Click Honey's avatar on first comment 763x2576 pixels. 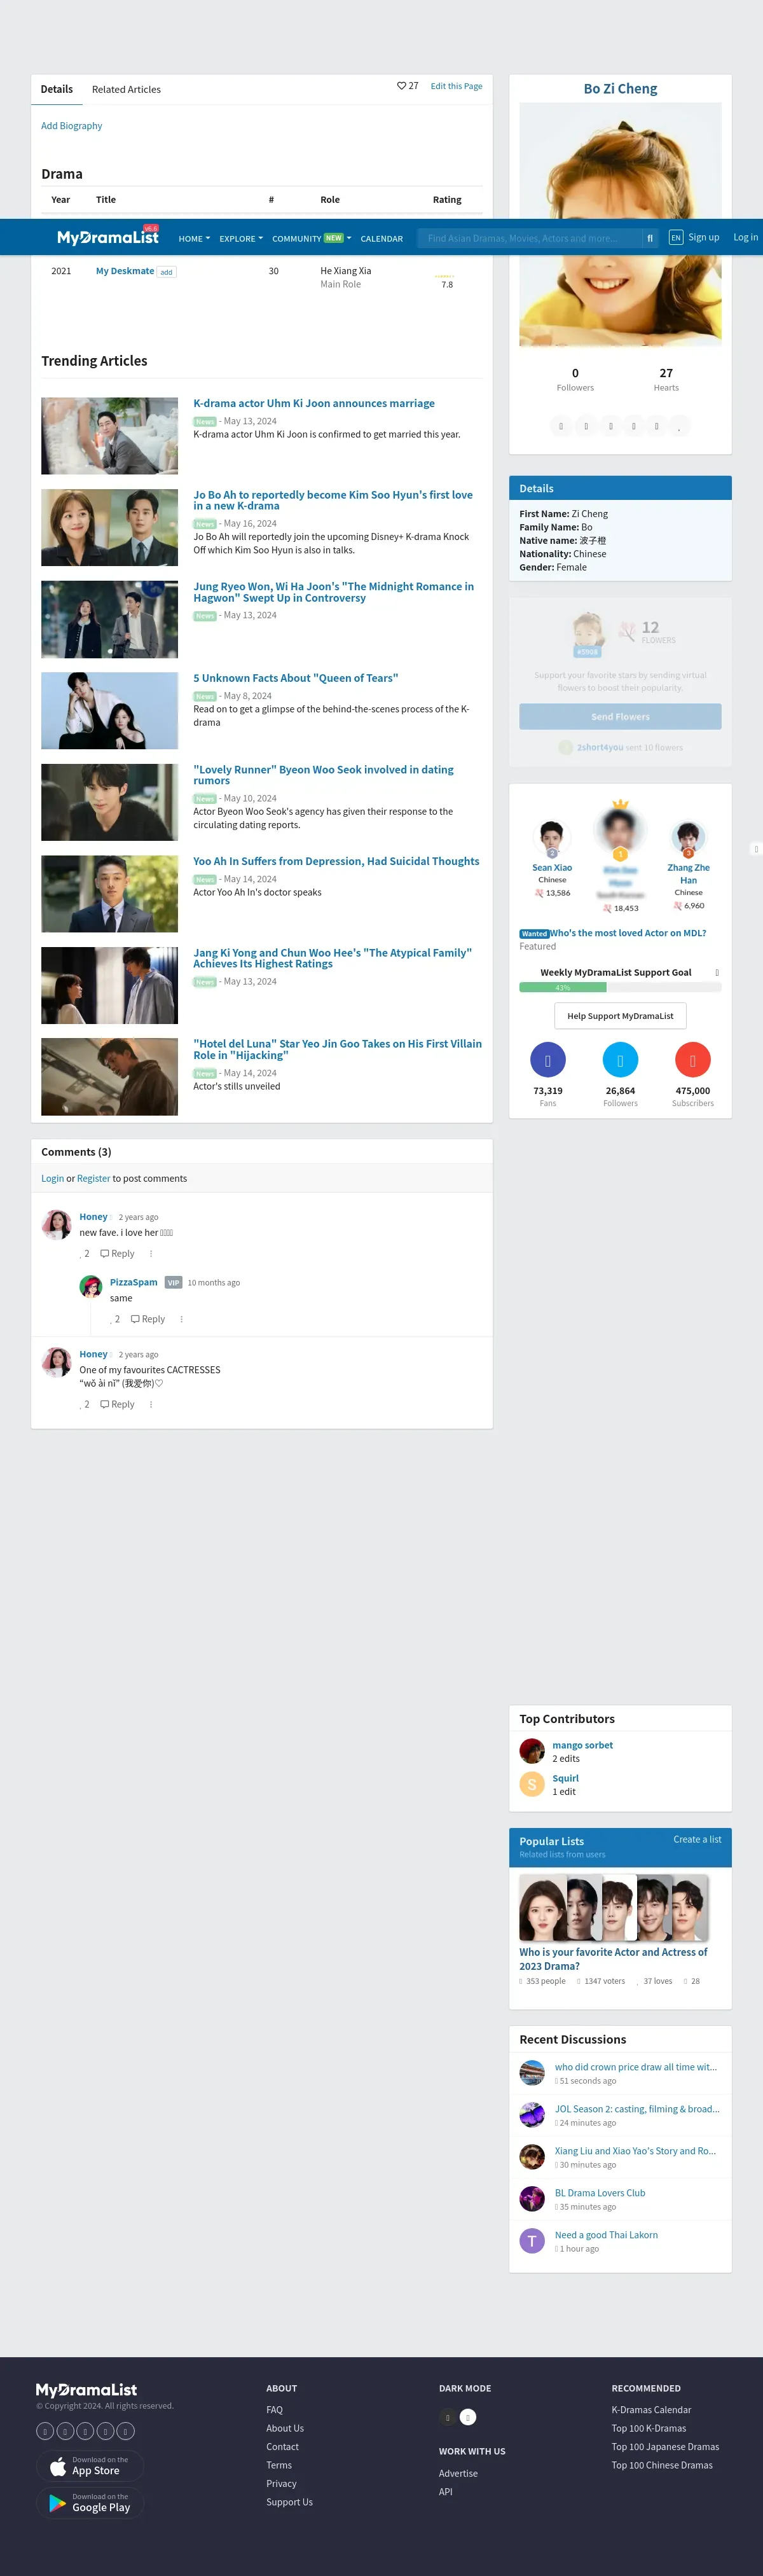coord(56,1224)
